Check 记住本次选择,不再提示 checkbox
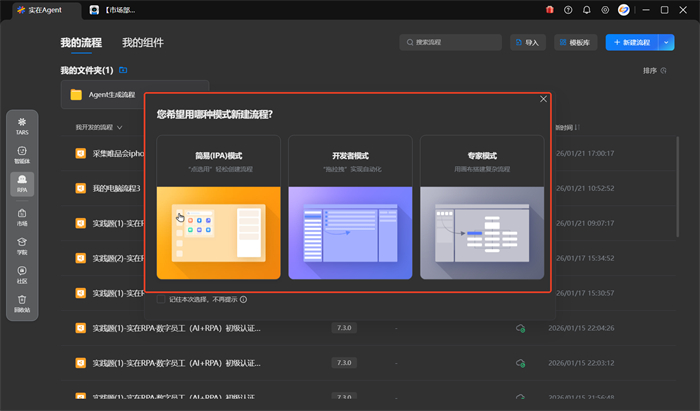The image size is (700, 411). coord(161,299)
